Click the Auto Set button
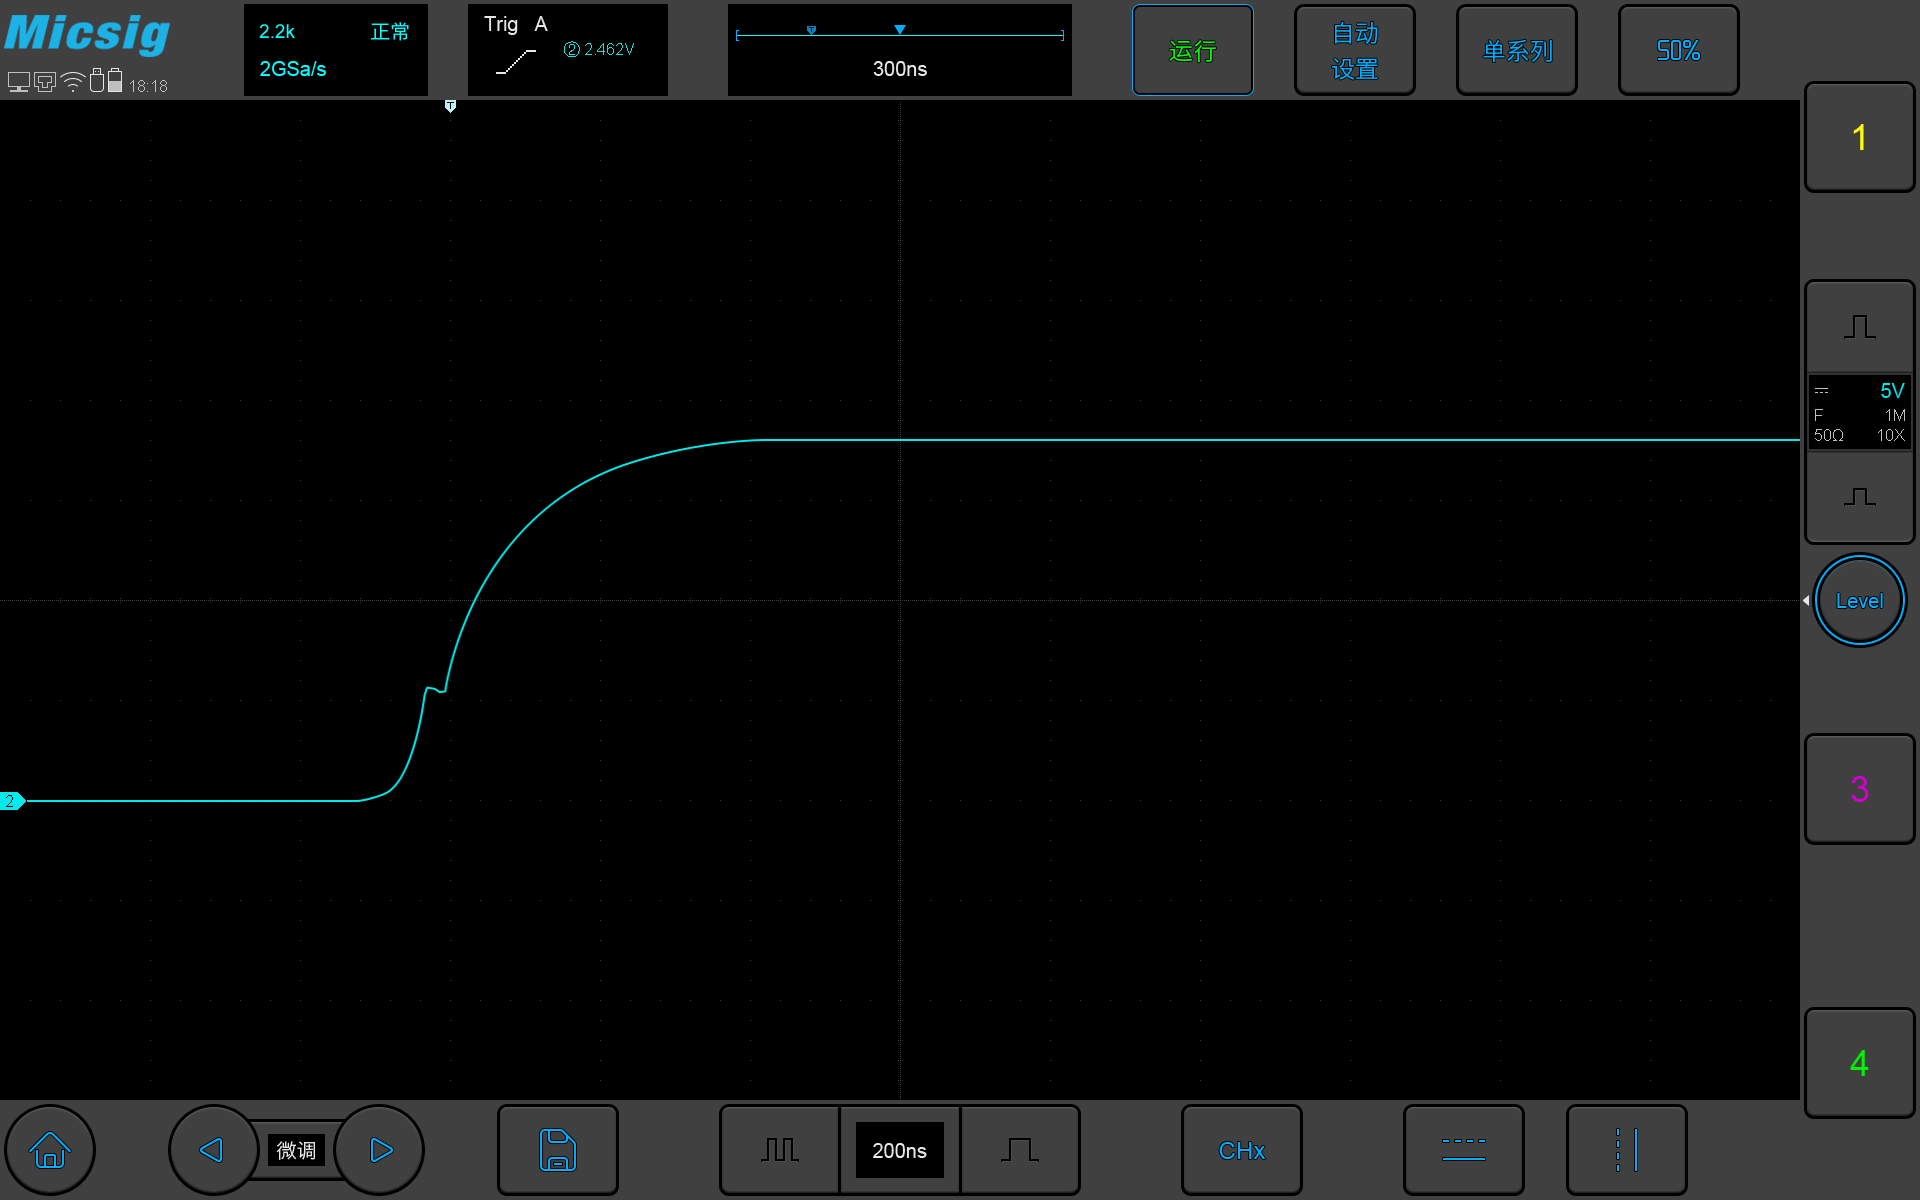 click(1355, 50)
